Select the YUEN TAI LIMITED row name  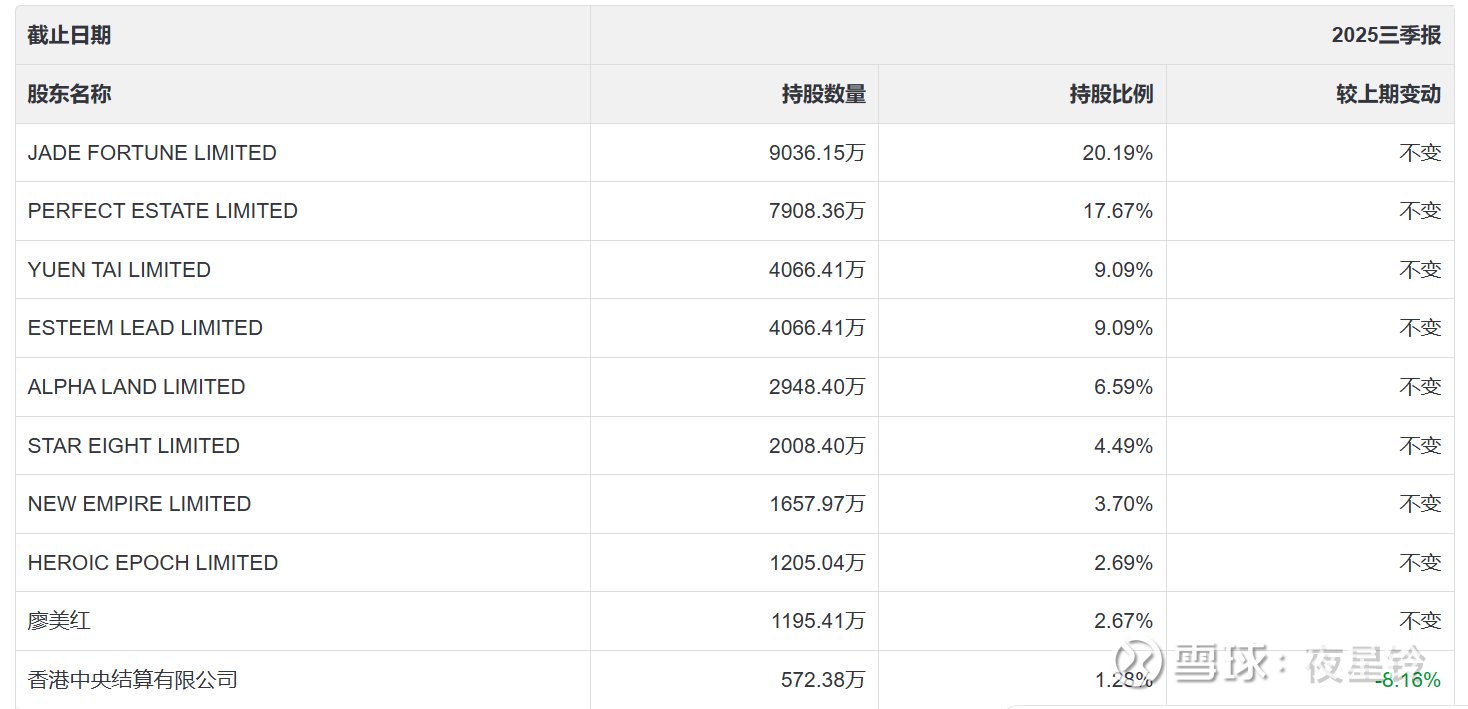pos(119,270)
